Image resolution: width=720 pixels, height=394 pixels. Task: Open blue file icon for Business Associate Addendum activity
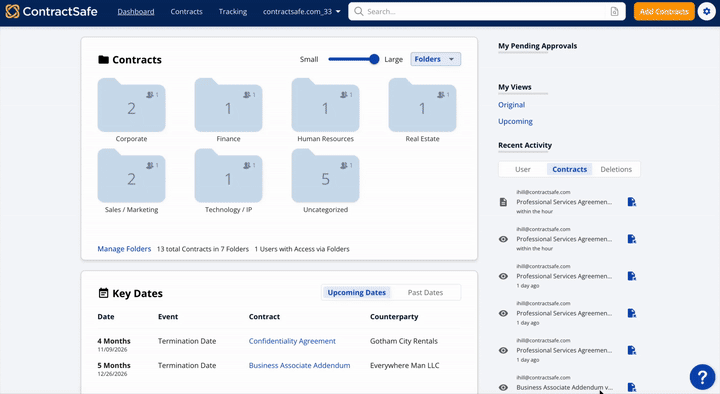coord(632,387)
